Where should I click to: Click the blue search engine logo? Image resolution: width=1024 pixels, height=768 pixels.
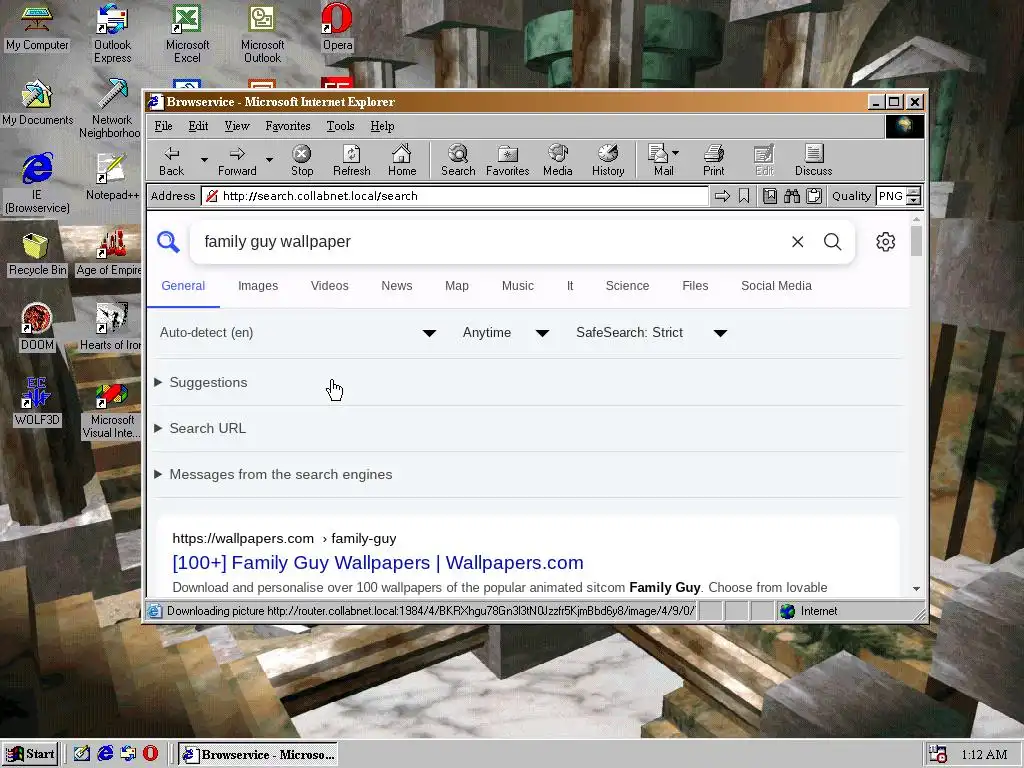(168, 242)
